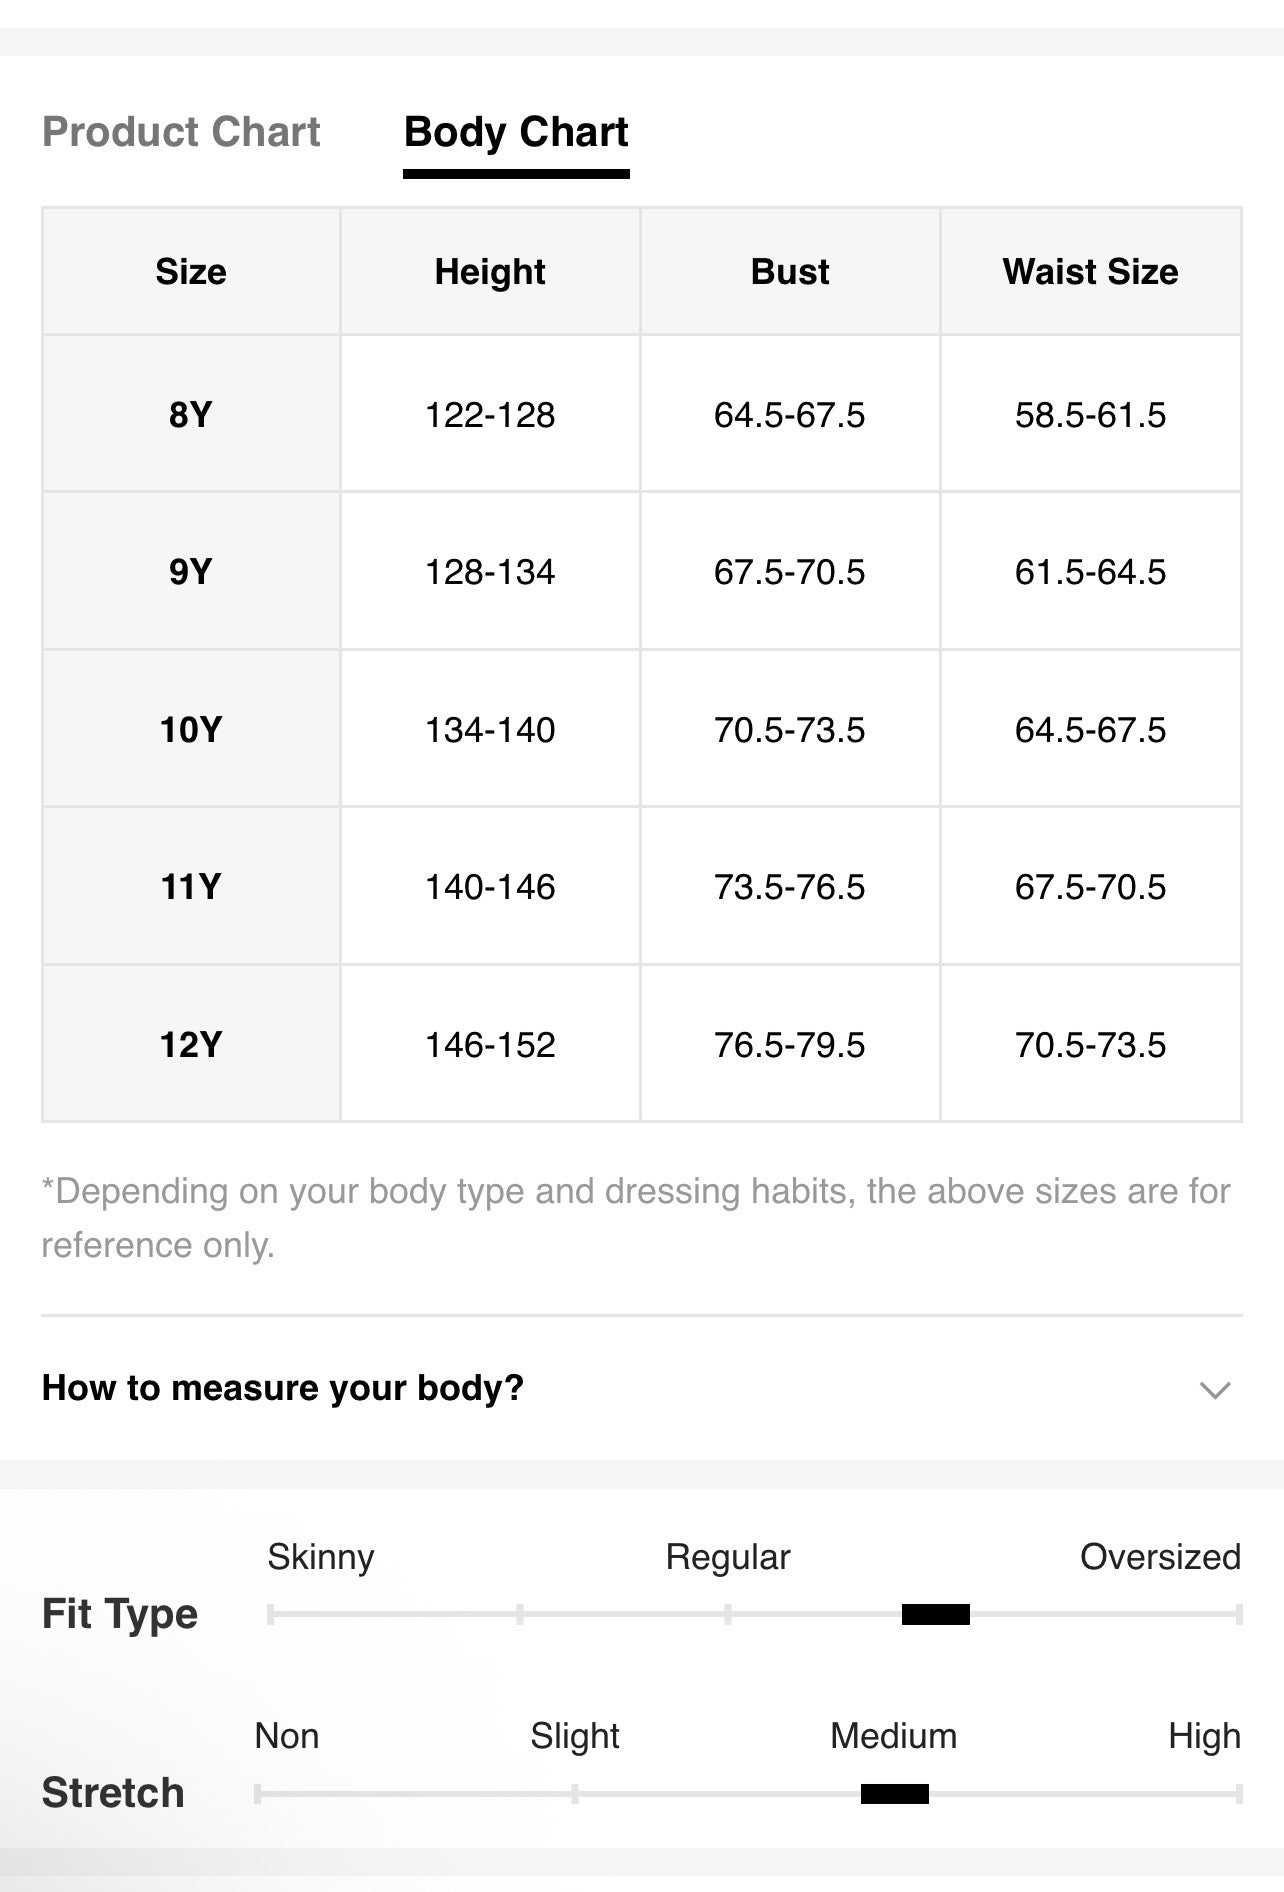Click the Fit Type slider black indicator
Viewport: 1284px width, 1892px height.
(x=936, y=1614)
